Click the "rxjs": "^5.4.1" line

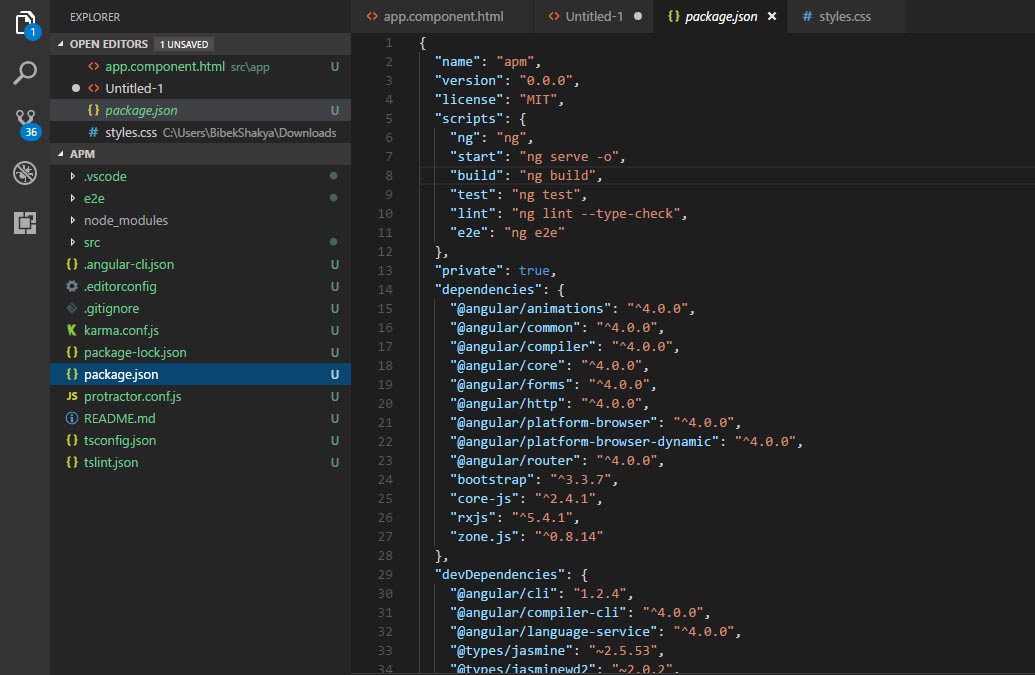(x=514, y=518)
